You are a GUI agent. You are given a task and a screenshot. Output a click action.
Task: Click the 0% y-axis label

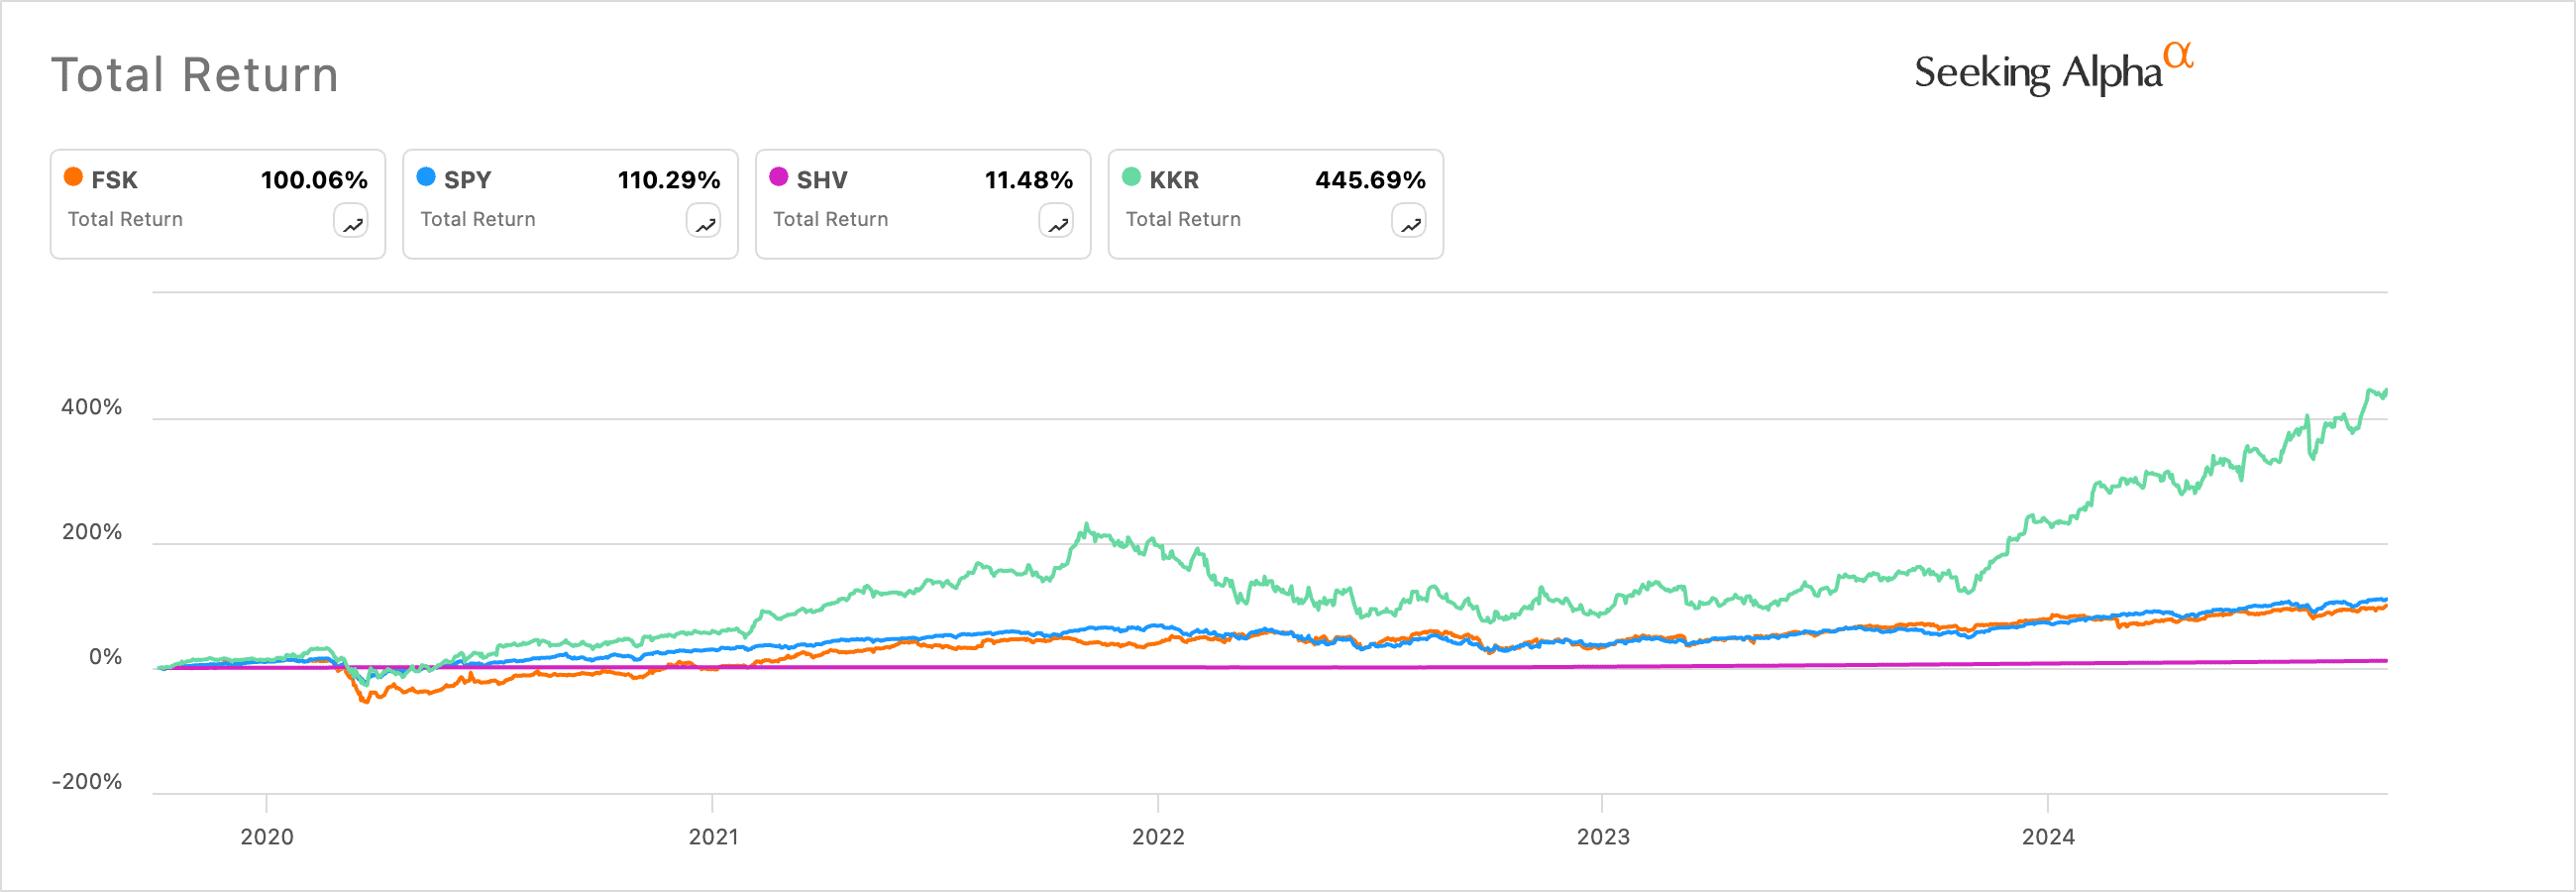[106, 657]
